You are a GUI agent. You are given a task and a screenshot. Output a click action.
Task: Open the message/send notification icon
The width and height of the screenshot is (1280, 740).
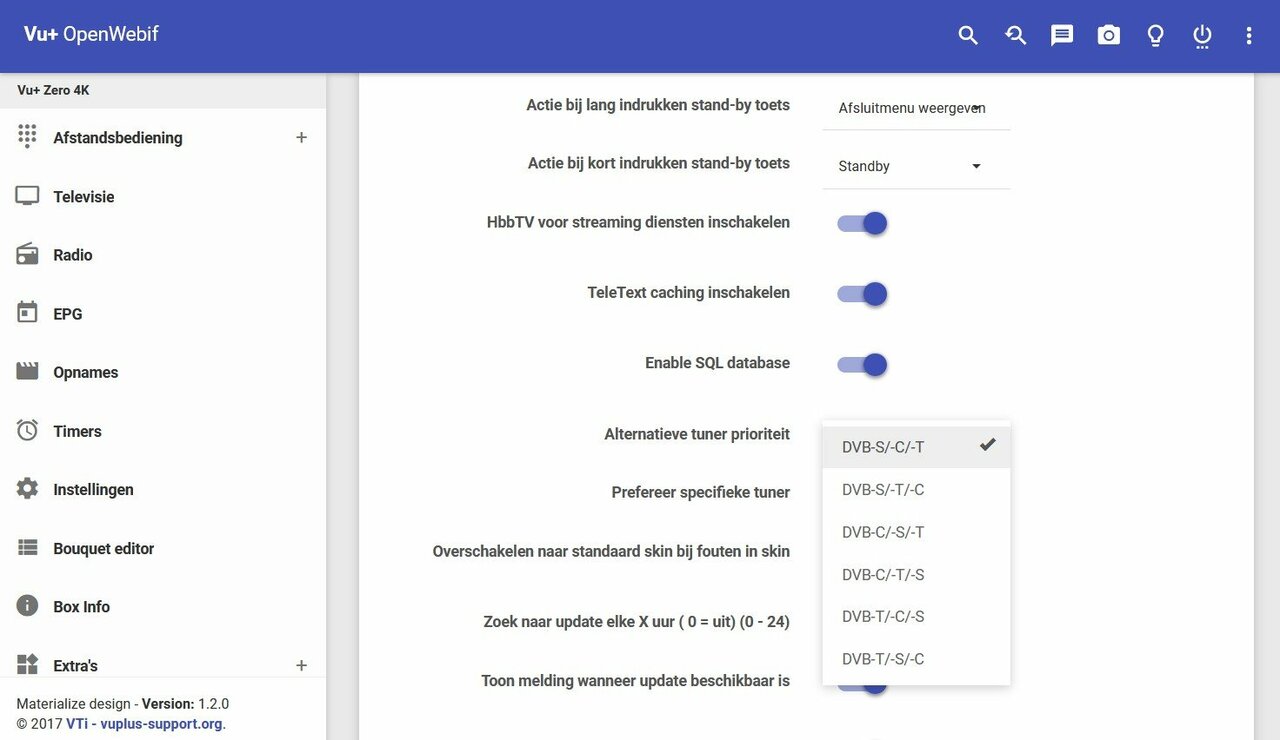tap(1061, 34)
